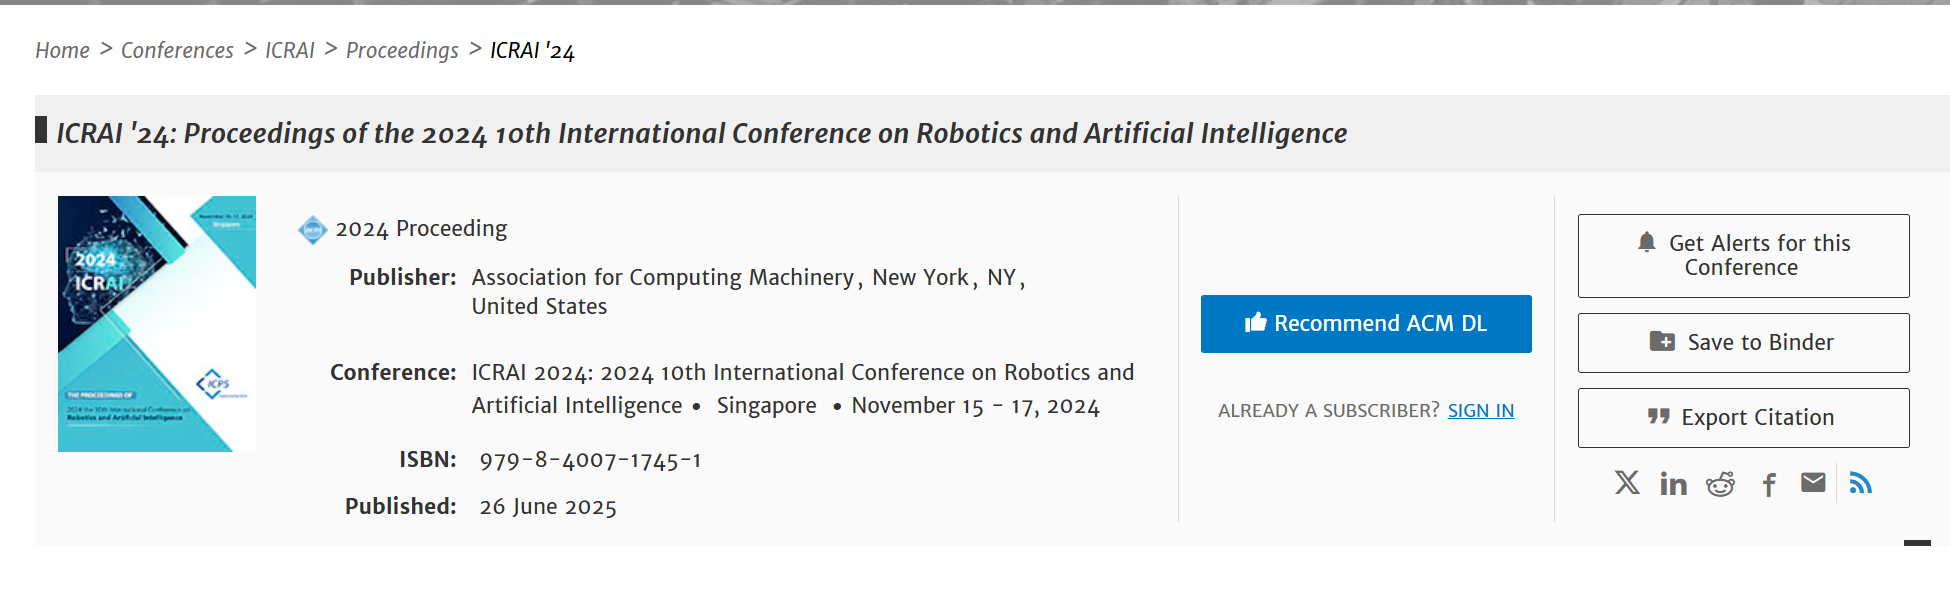Click the Association for Computing Machinery publisher
This screenshot has width=1950, height=598.
coord(662,278)
